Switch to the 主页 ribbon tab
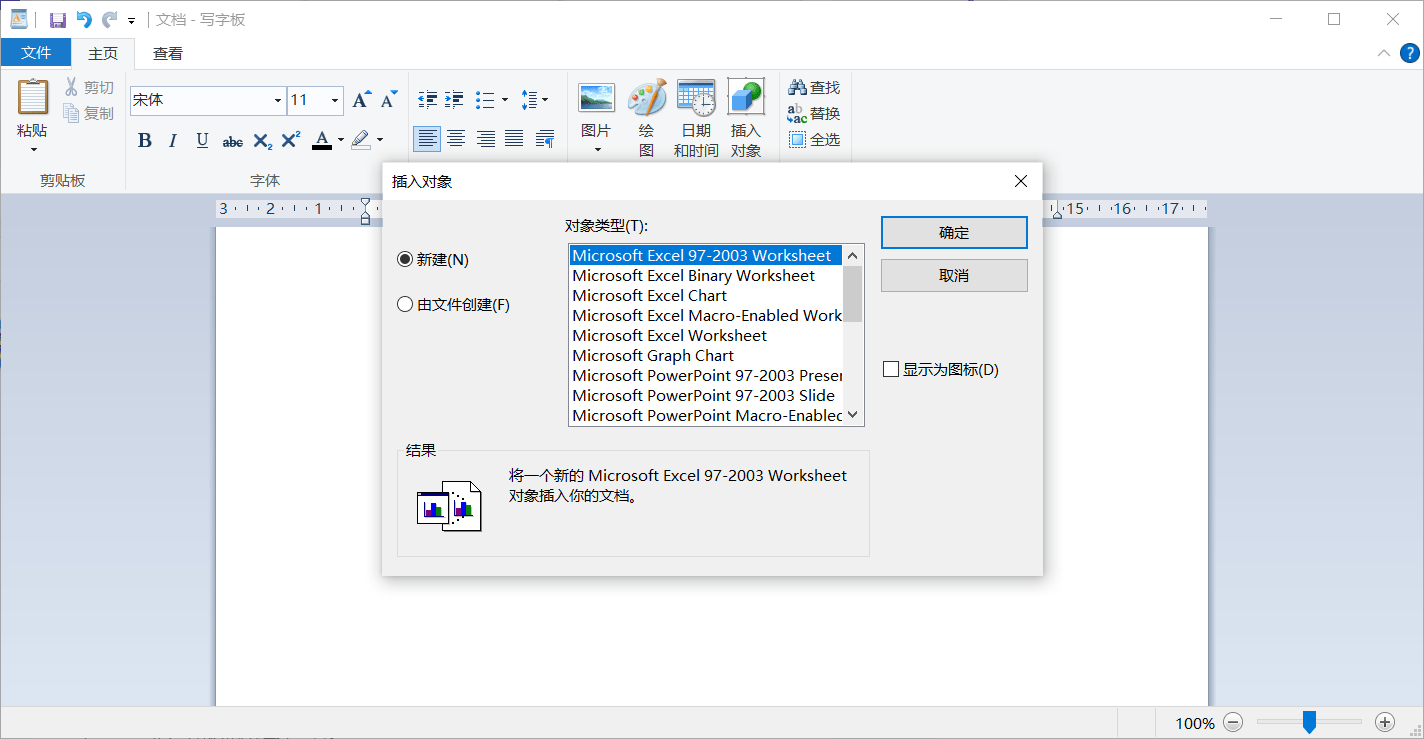This screenshot has height=739, width=1424. pos(103,53)
